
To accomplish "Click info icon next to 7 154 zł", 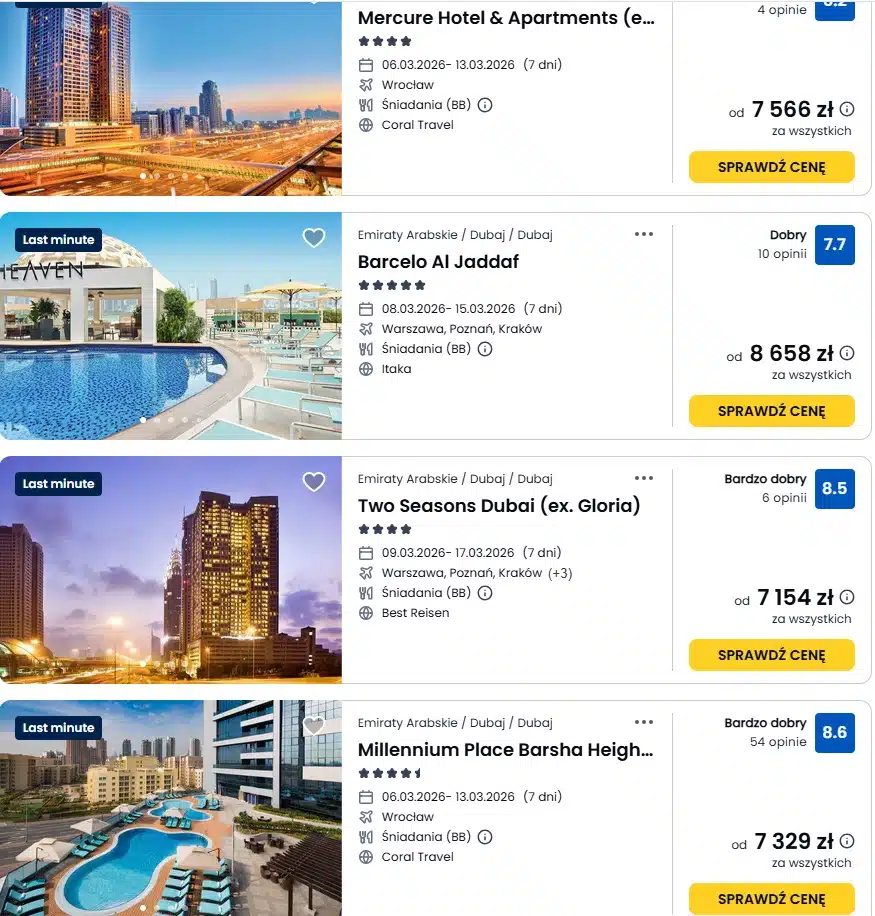I will [847, 597].
